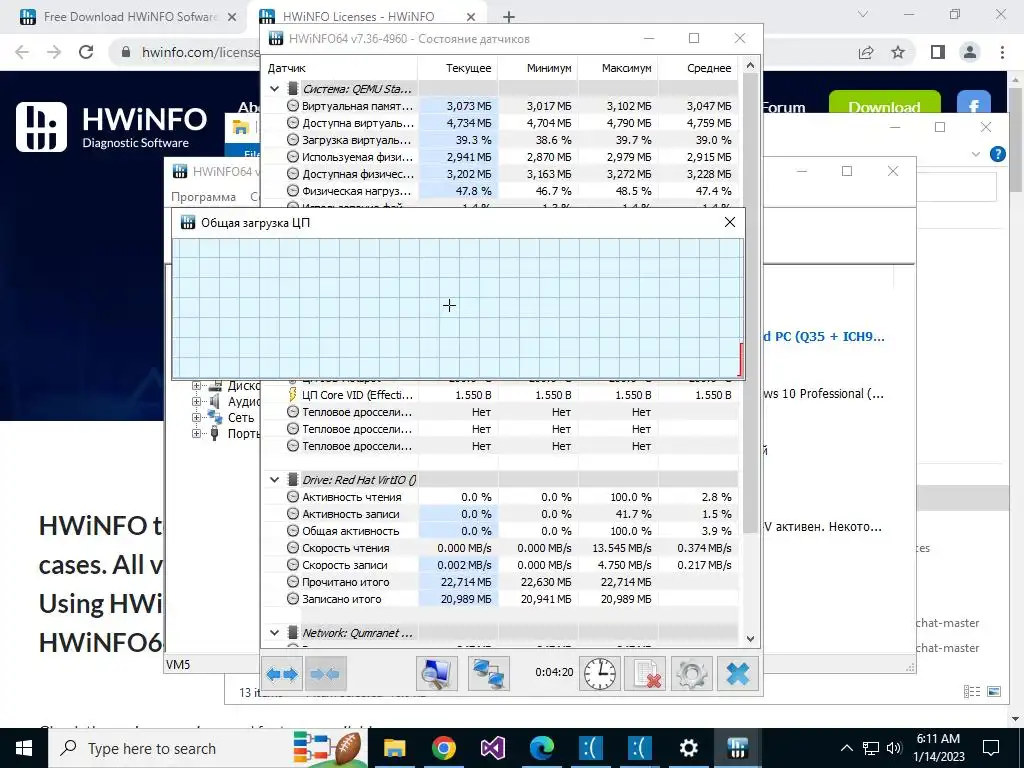1024x768 pixels.
Task: Collapse the Network: Qumranet group
Action: 274,633
